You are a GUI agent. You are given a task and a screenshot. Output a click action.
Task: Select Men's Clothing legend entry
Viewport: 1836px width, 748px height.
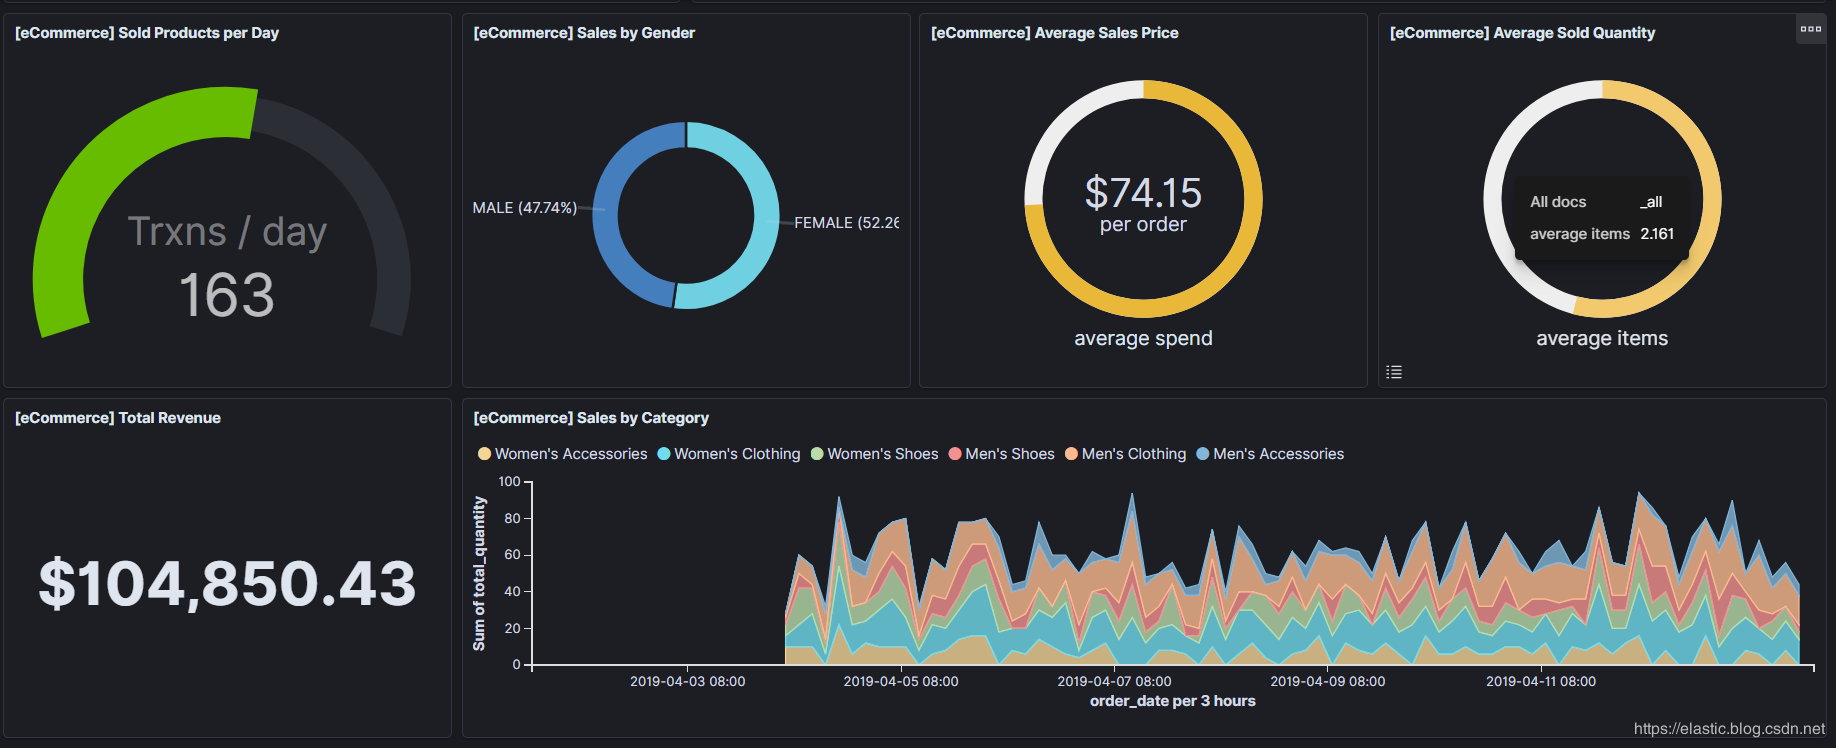1125,454
